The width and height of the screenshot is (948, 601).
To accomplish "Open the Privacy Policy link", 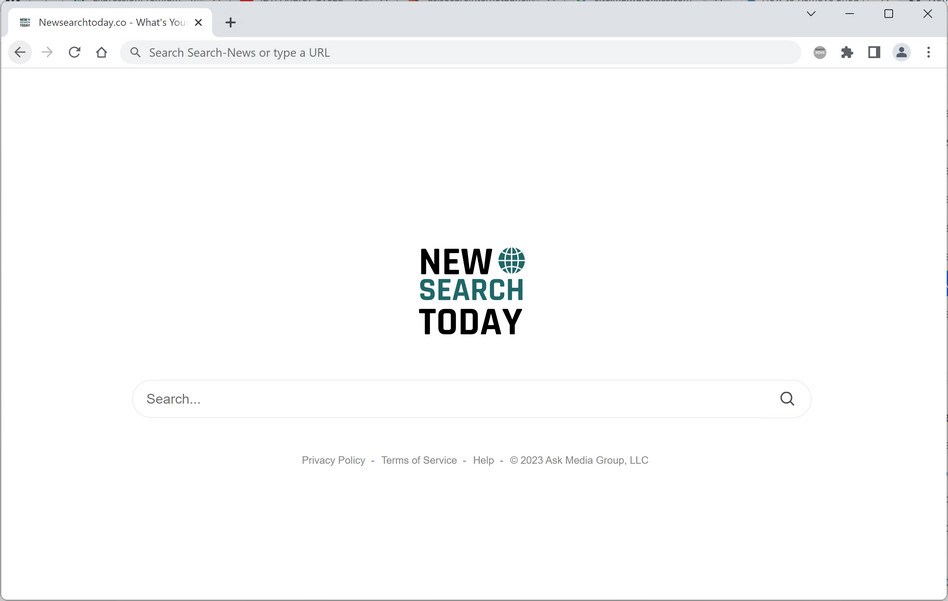I will [333, 460].
